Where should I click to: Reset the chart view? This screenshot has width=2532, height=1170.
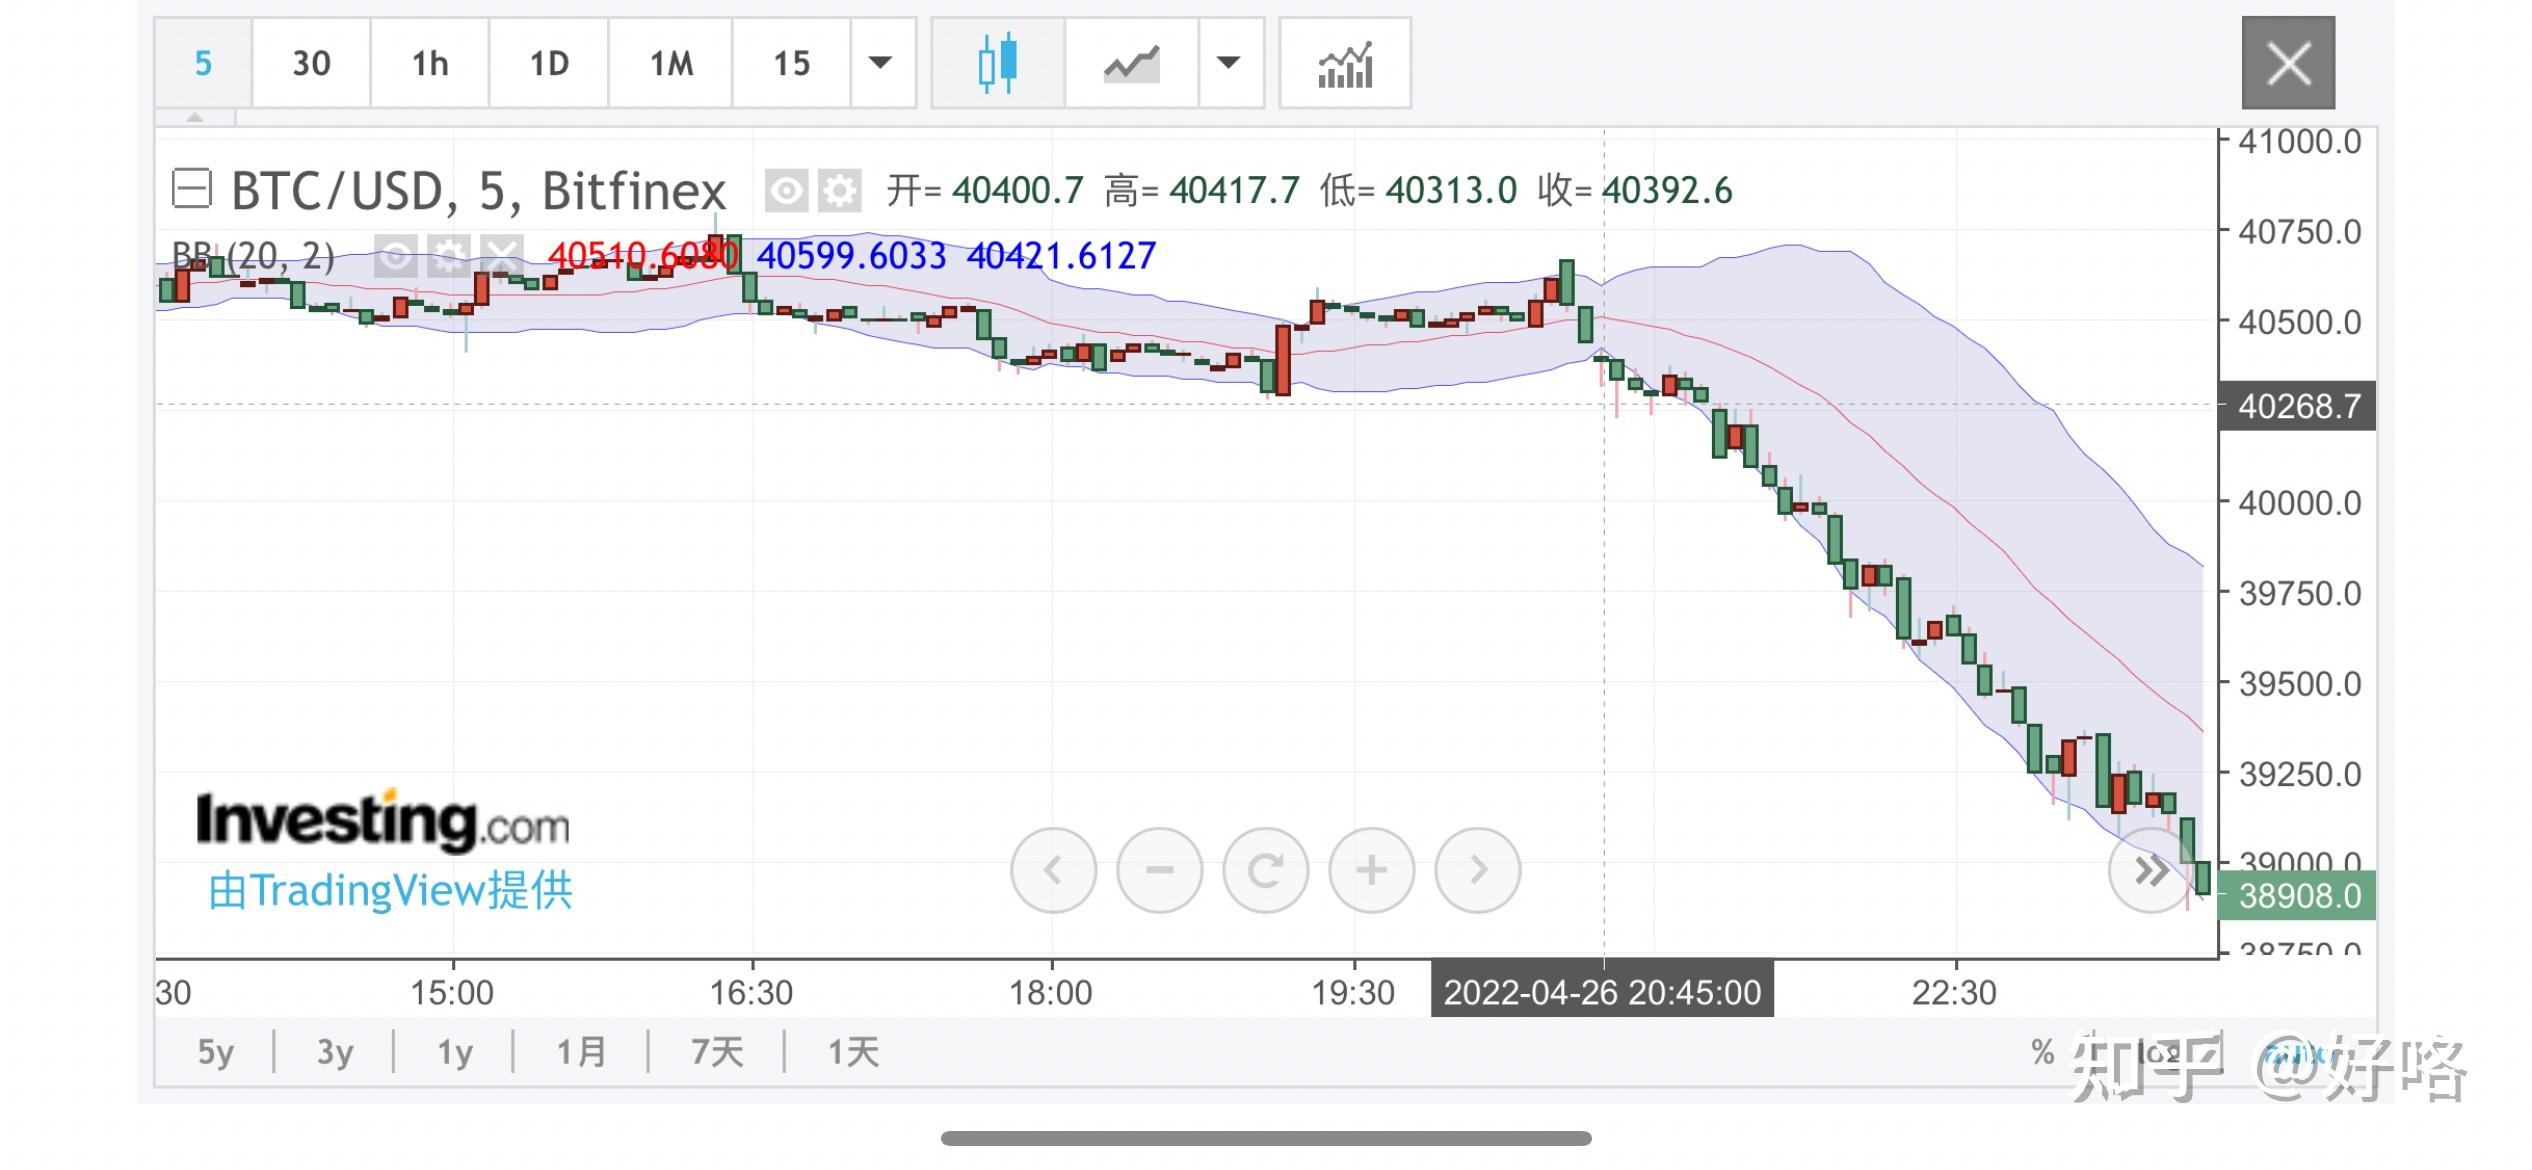point(1266,870)
